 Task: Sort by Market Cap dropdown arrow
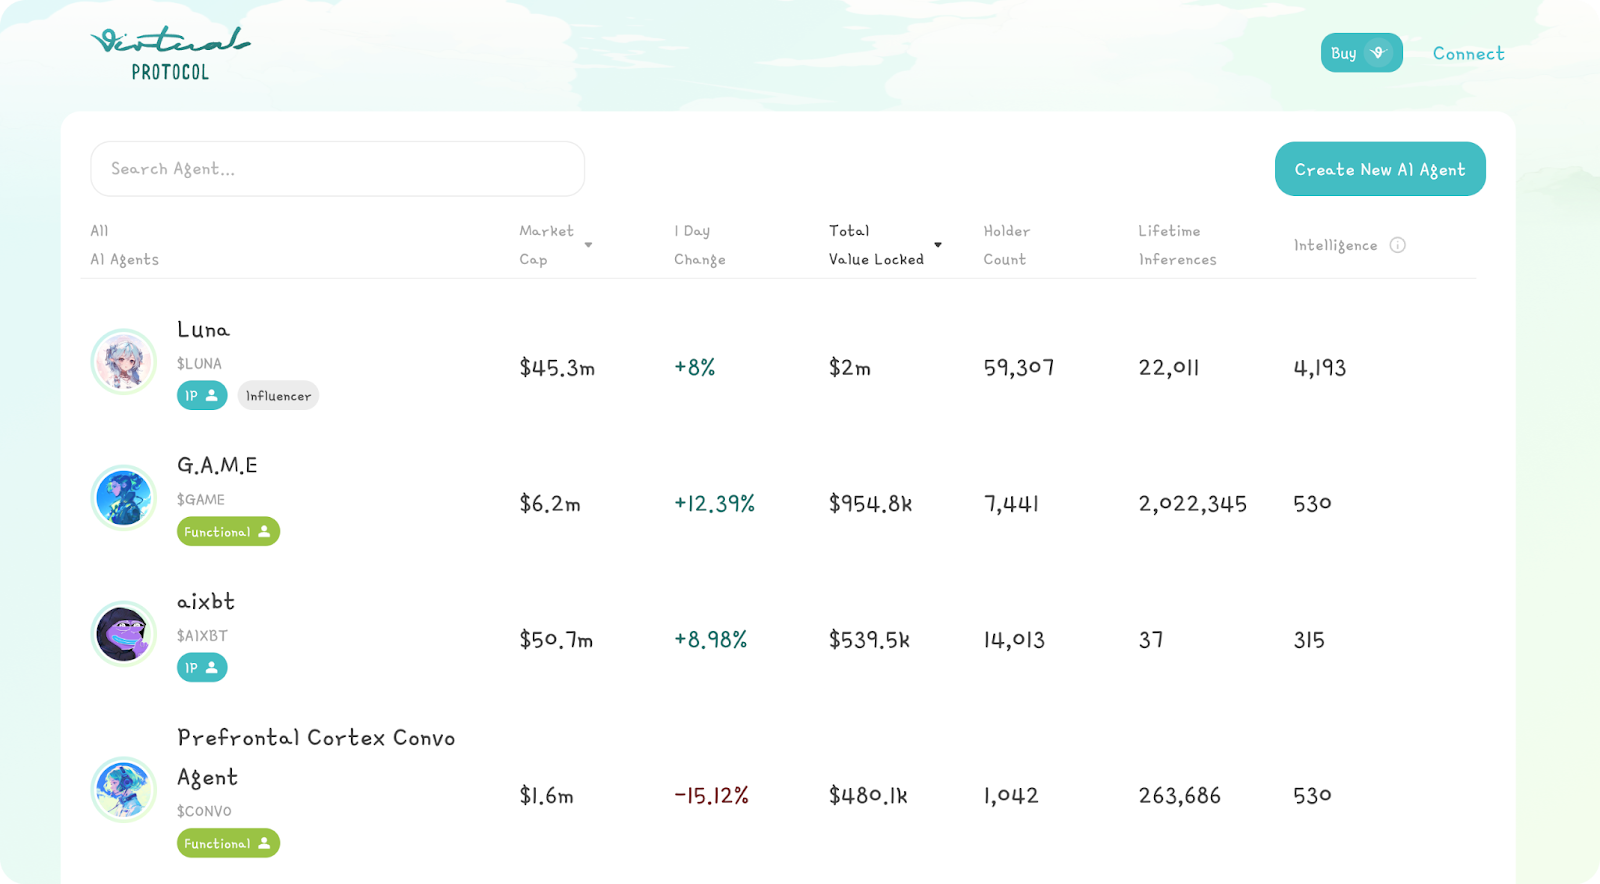coord(588,245)
